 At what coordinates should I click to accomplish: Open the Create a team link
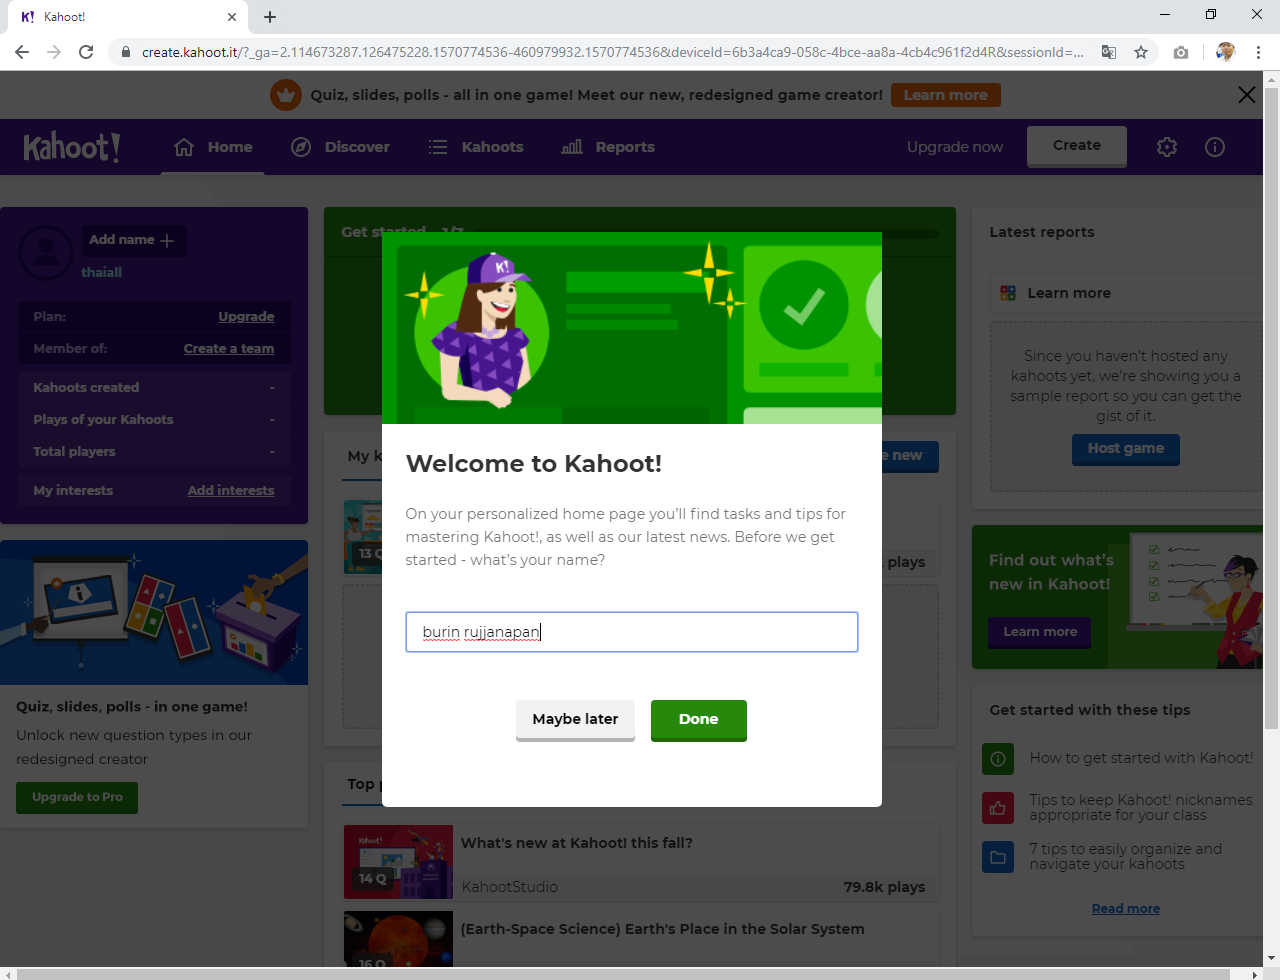pos(228,349)
